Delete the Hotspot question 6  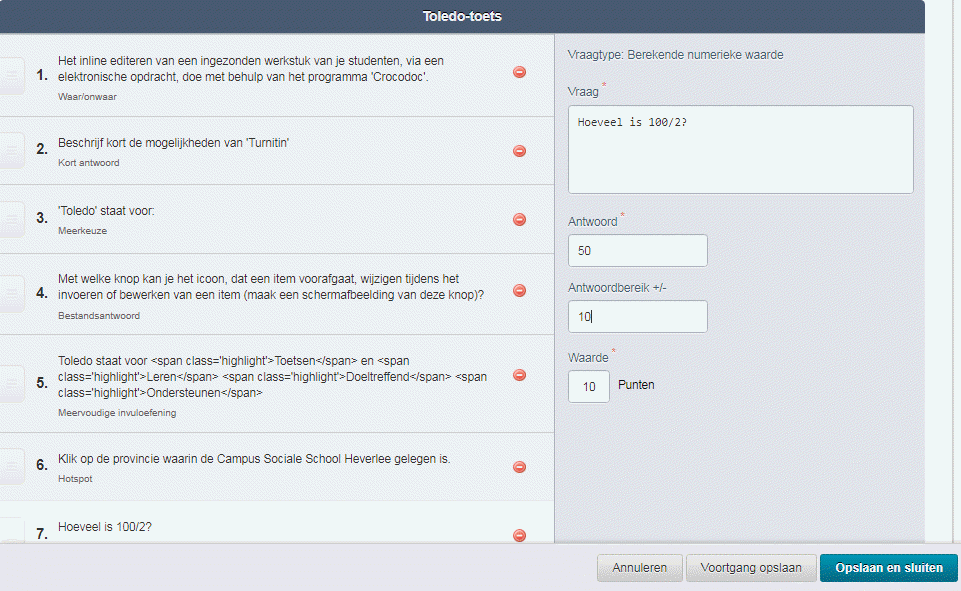pos(519,467)
